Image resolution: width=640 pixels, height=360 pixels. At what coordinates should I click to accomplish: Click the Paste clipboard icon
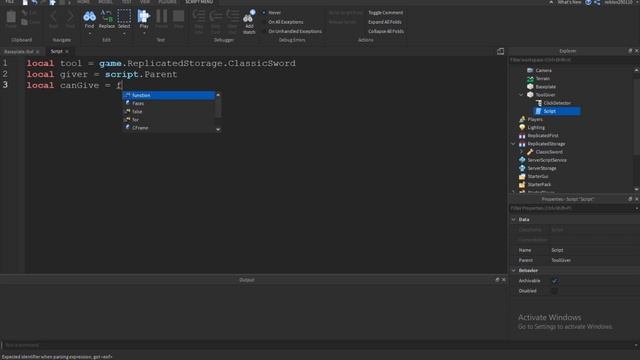11,17
